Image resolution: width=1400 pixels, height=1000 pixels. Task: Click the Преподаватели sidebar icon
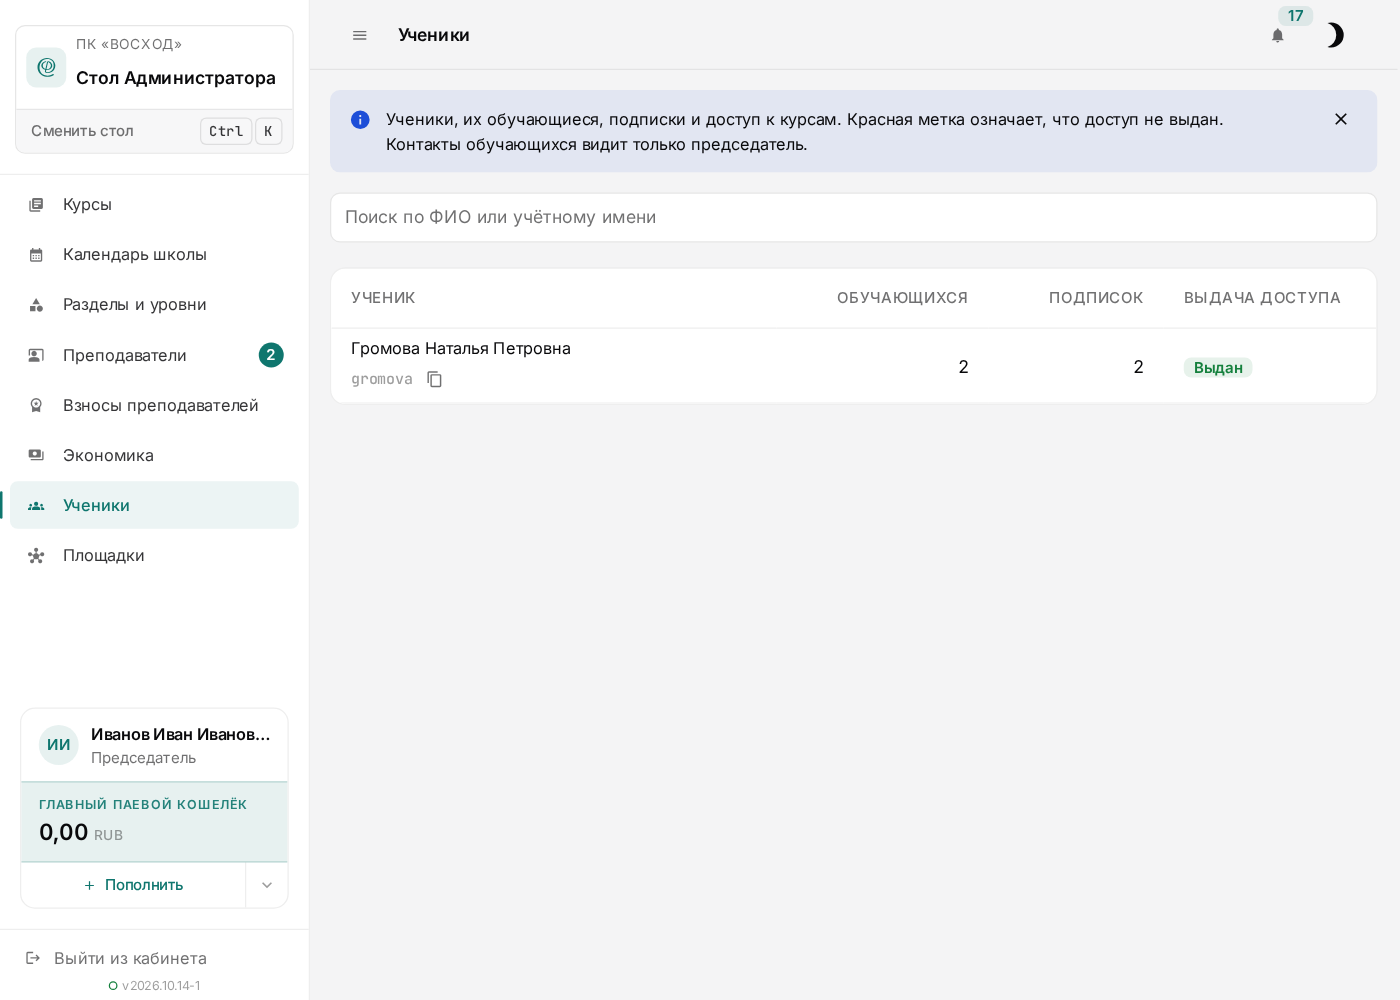[x=36, y=355]
